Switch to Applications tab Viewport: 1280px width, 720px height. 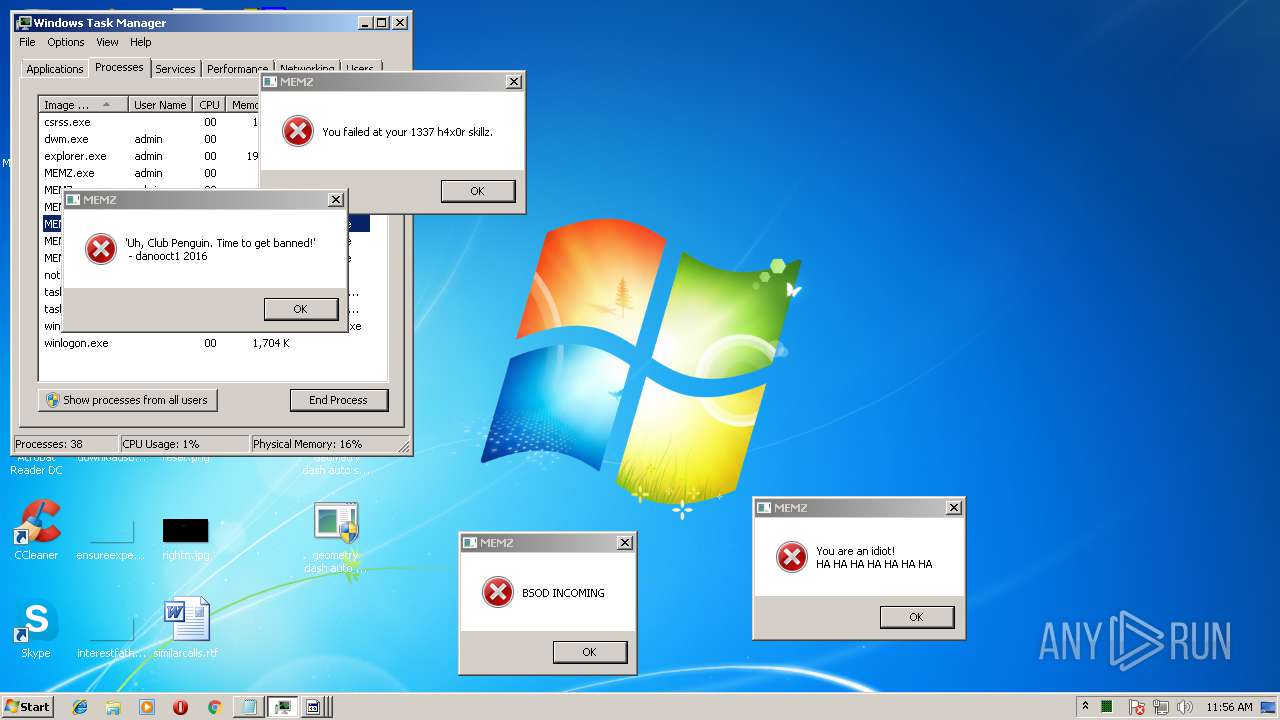[x=54, y=69]
